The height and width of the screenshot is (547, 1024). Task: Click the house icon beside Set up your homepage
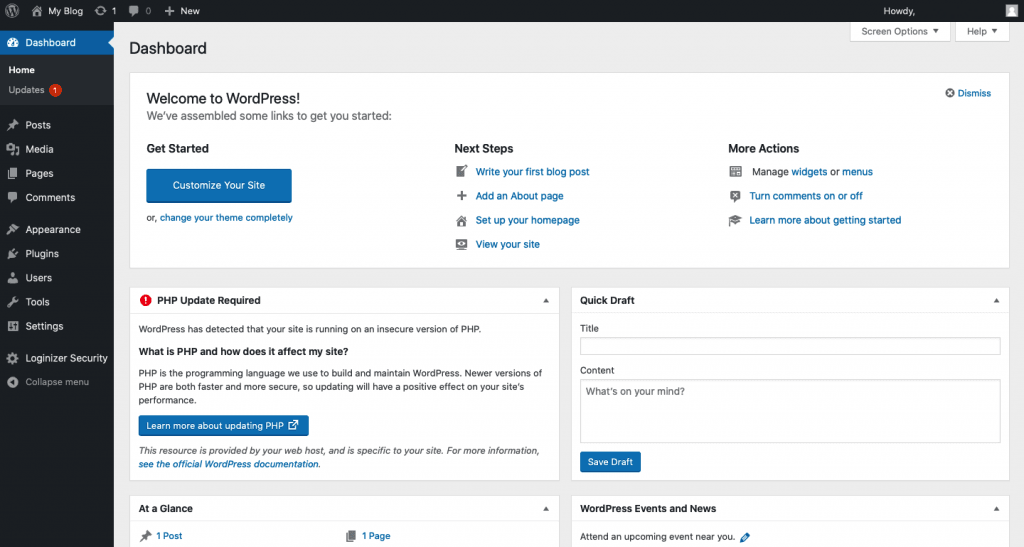click(x=461, y=221)
